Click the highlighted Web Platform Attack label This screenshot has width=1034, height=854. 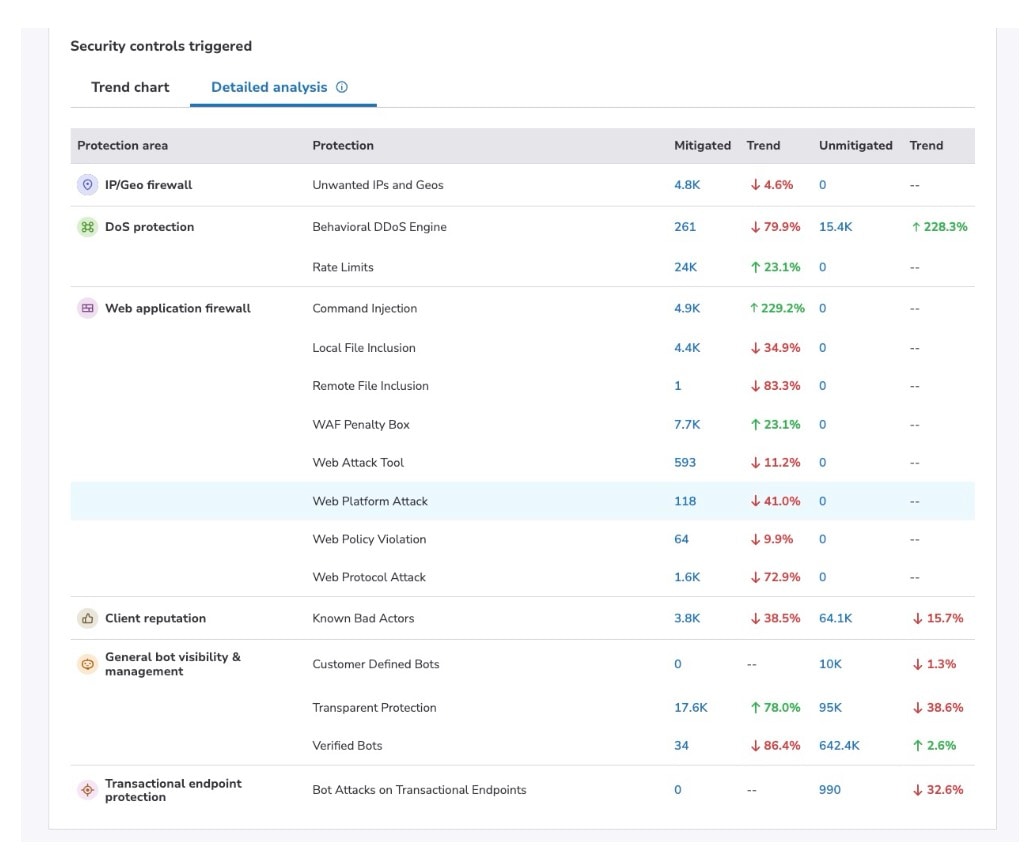point(370,501)
